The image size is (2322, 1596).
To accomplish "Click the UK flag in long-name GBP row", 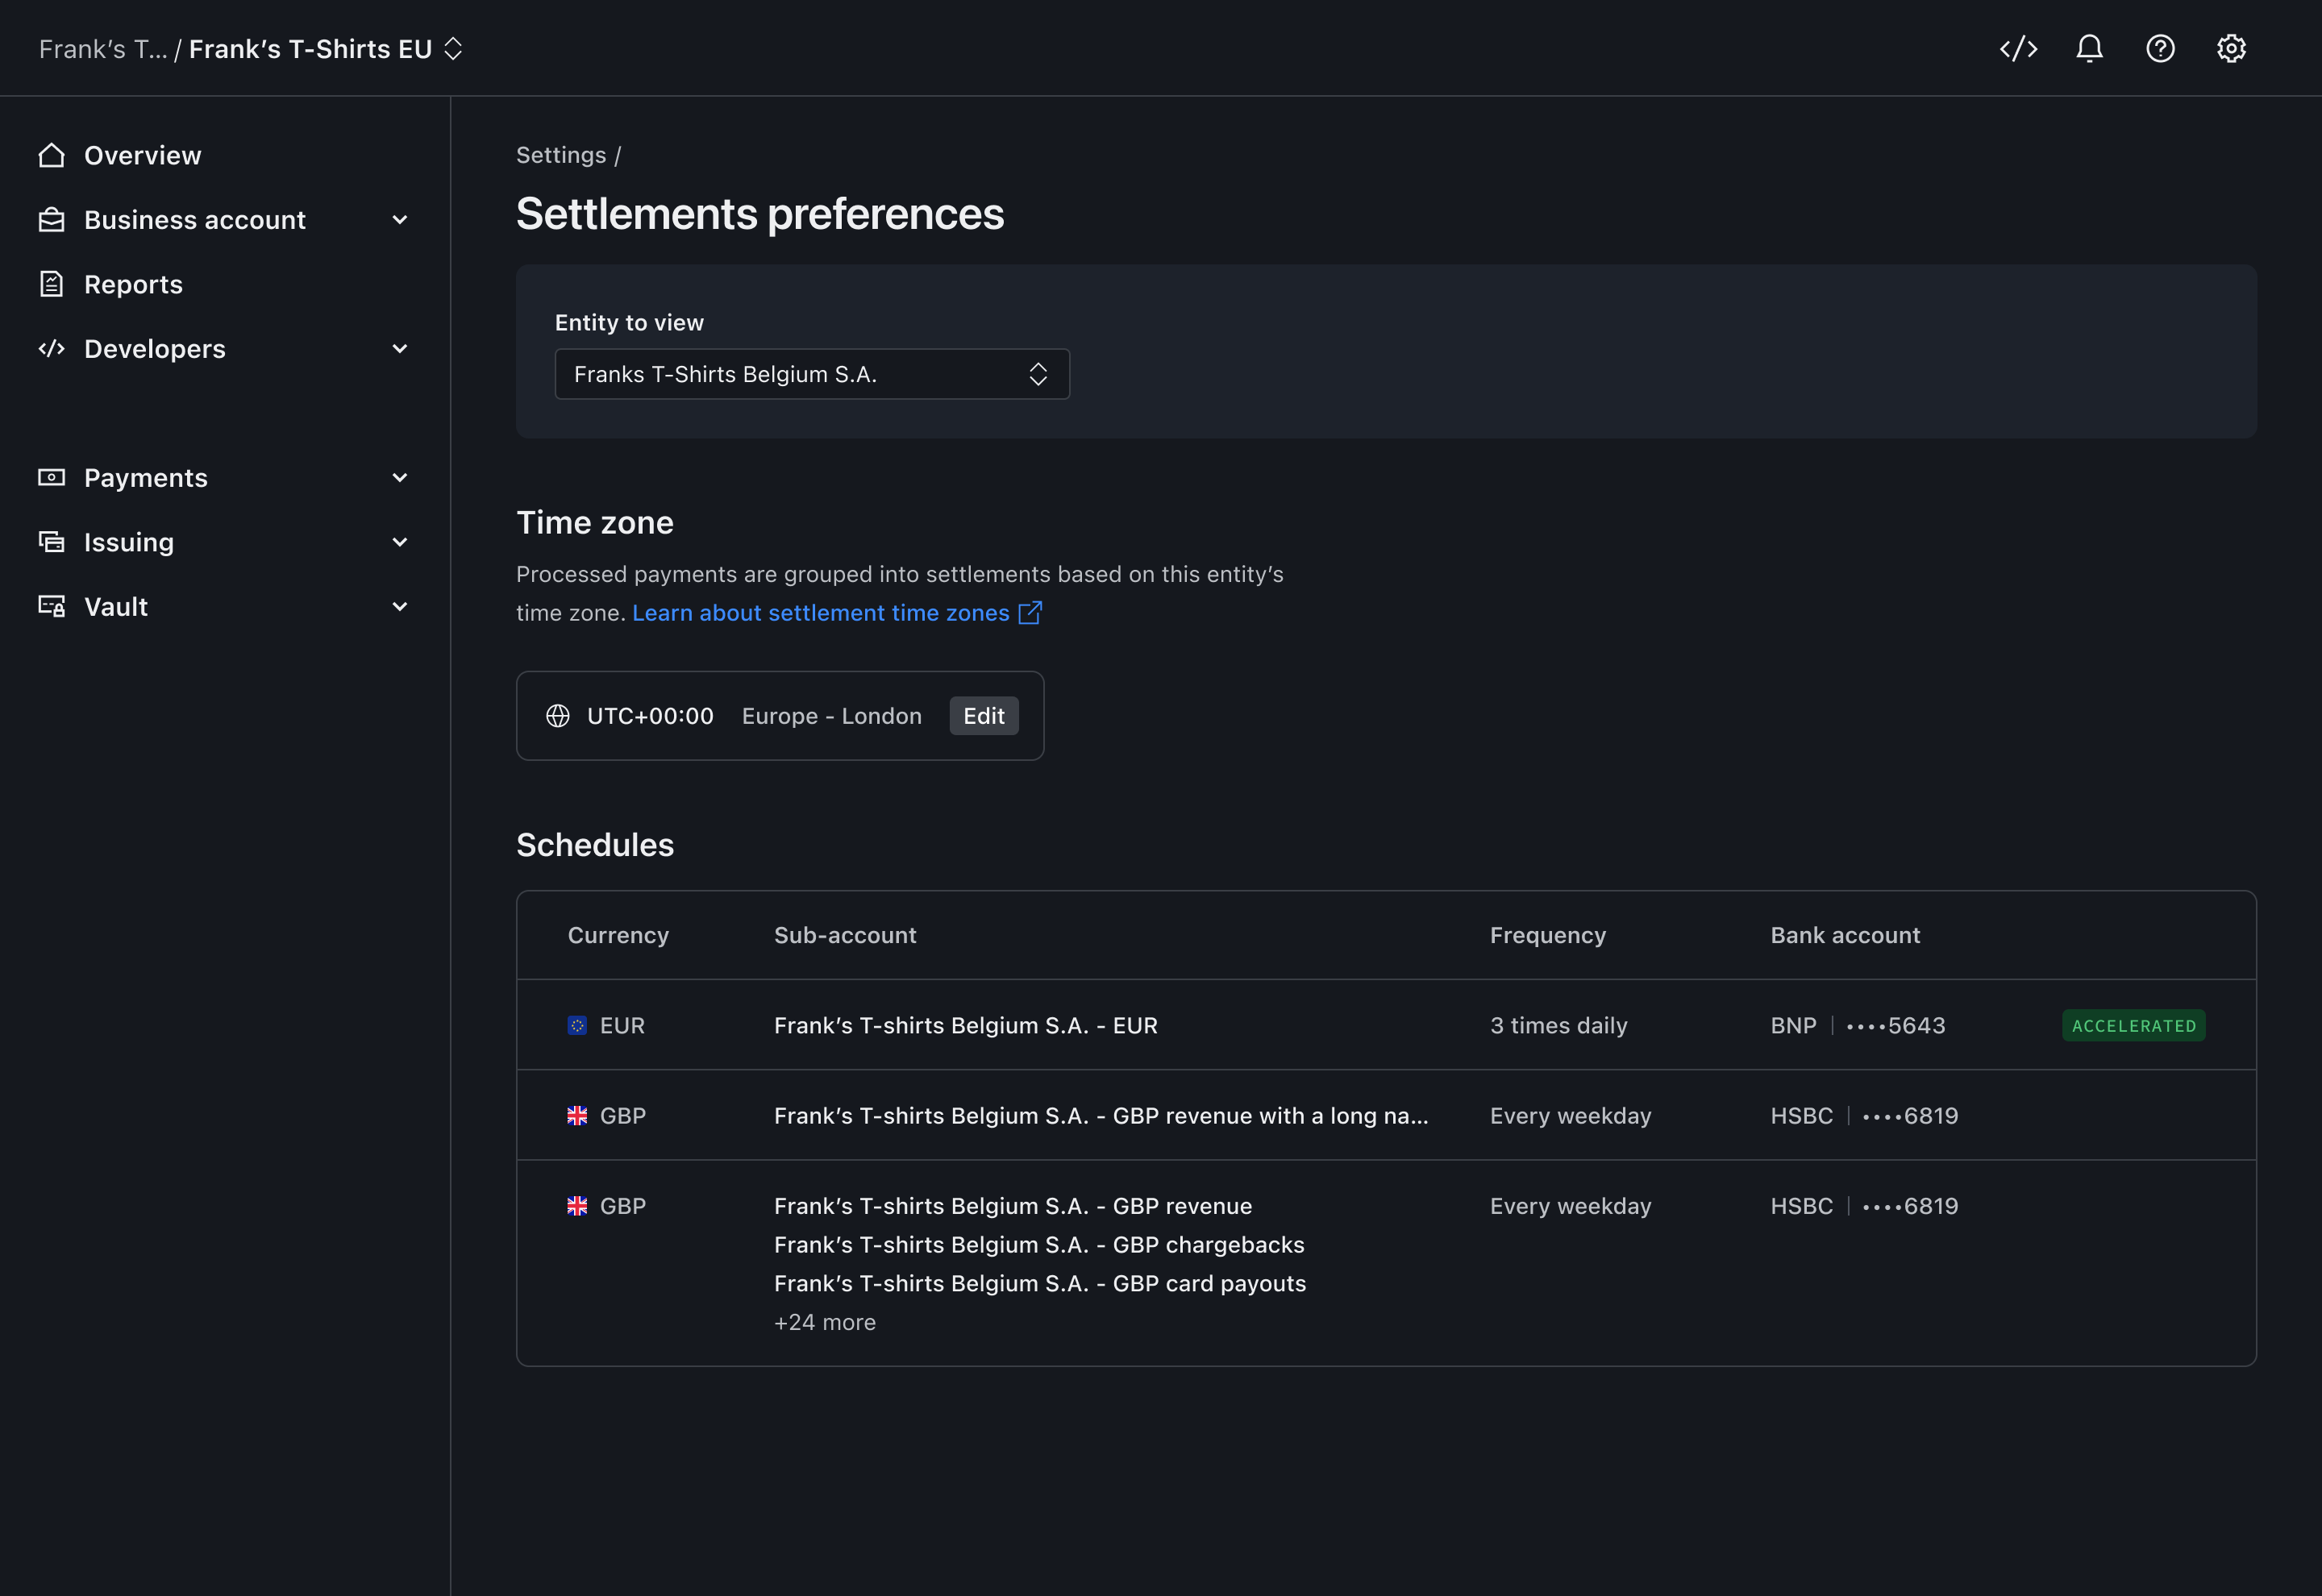I will [577, 1115].
